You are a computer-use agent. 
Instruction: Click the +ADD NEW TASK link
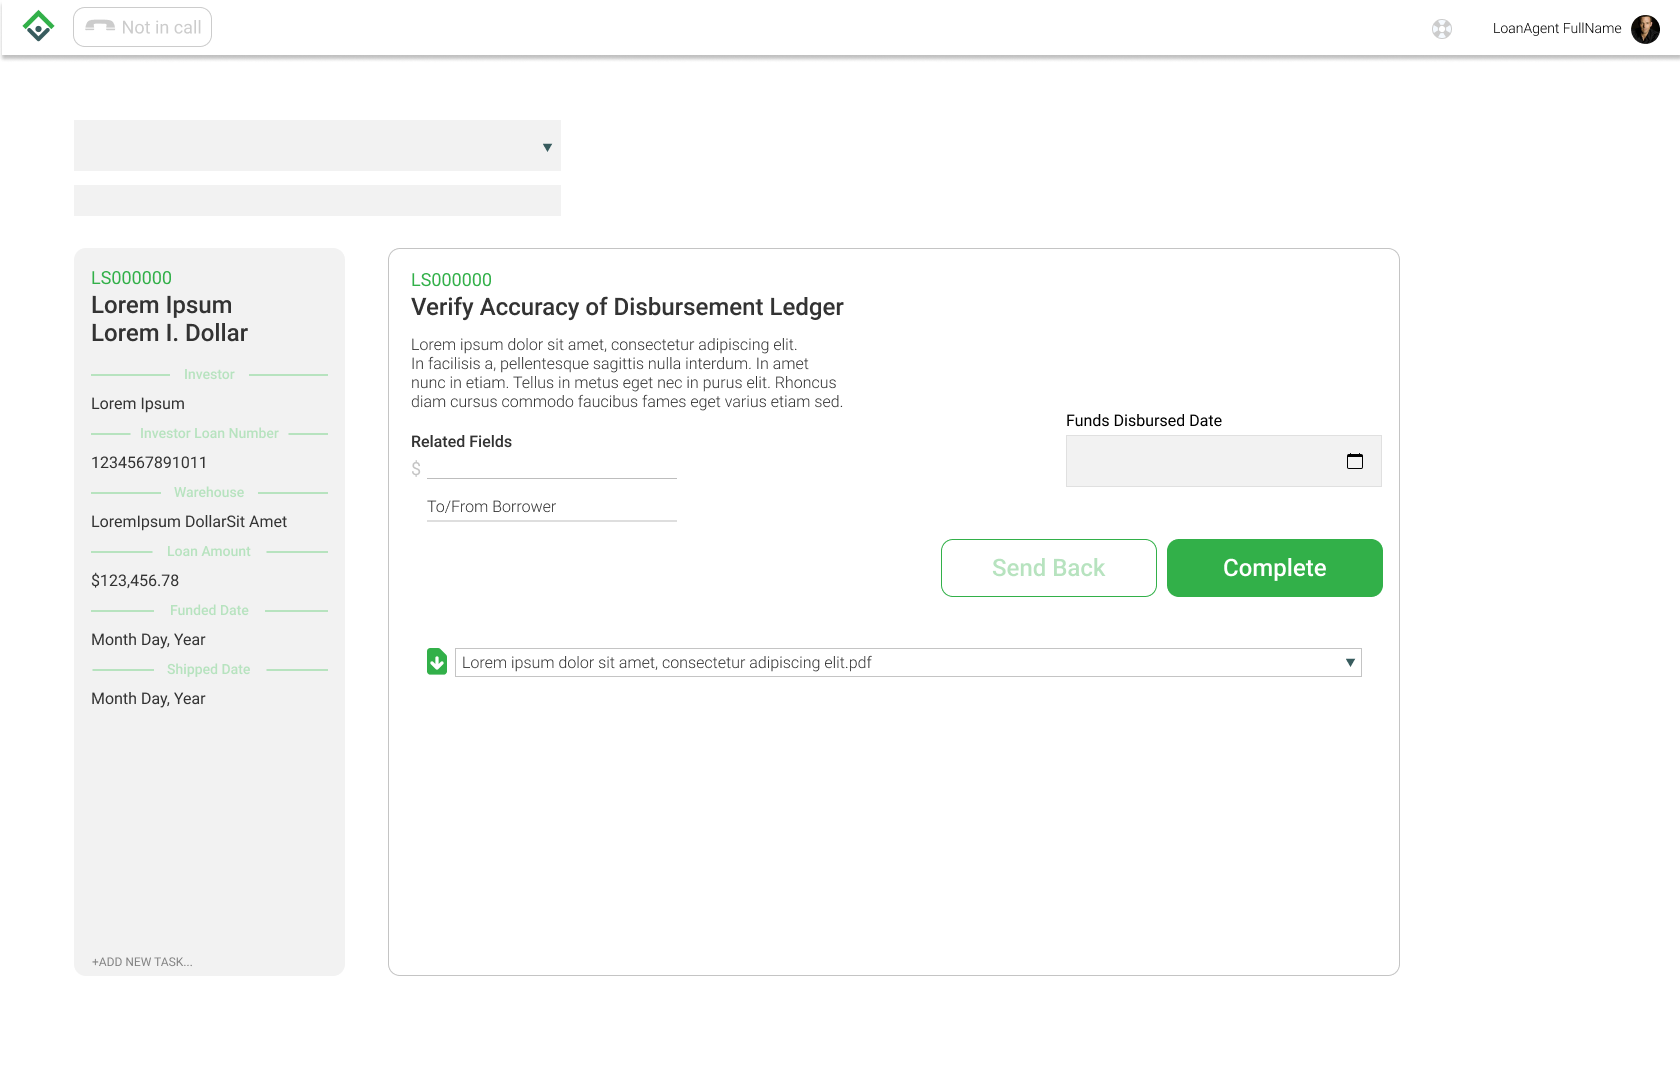pyautogui.click(x=142, y=962)
